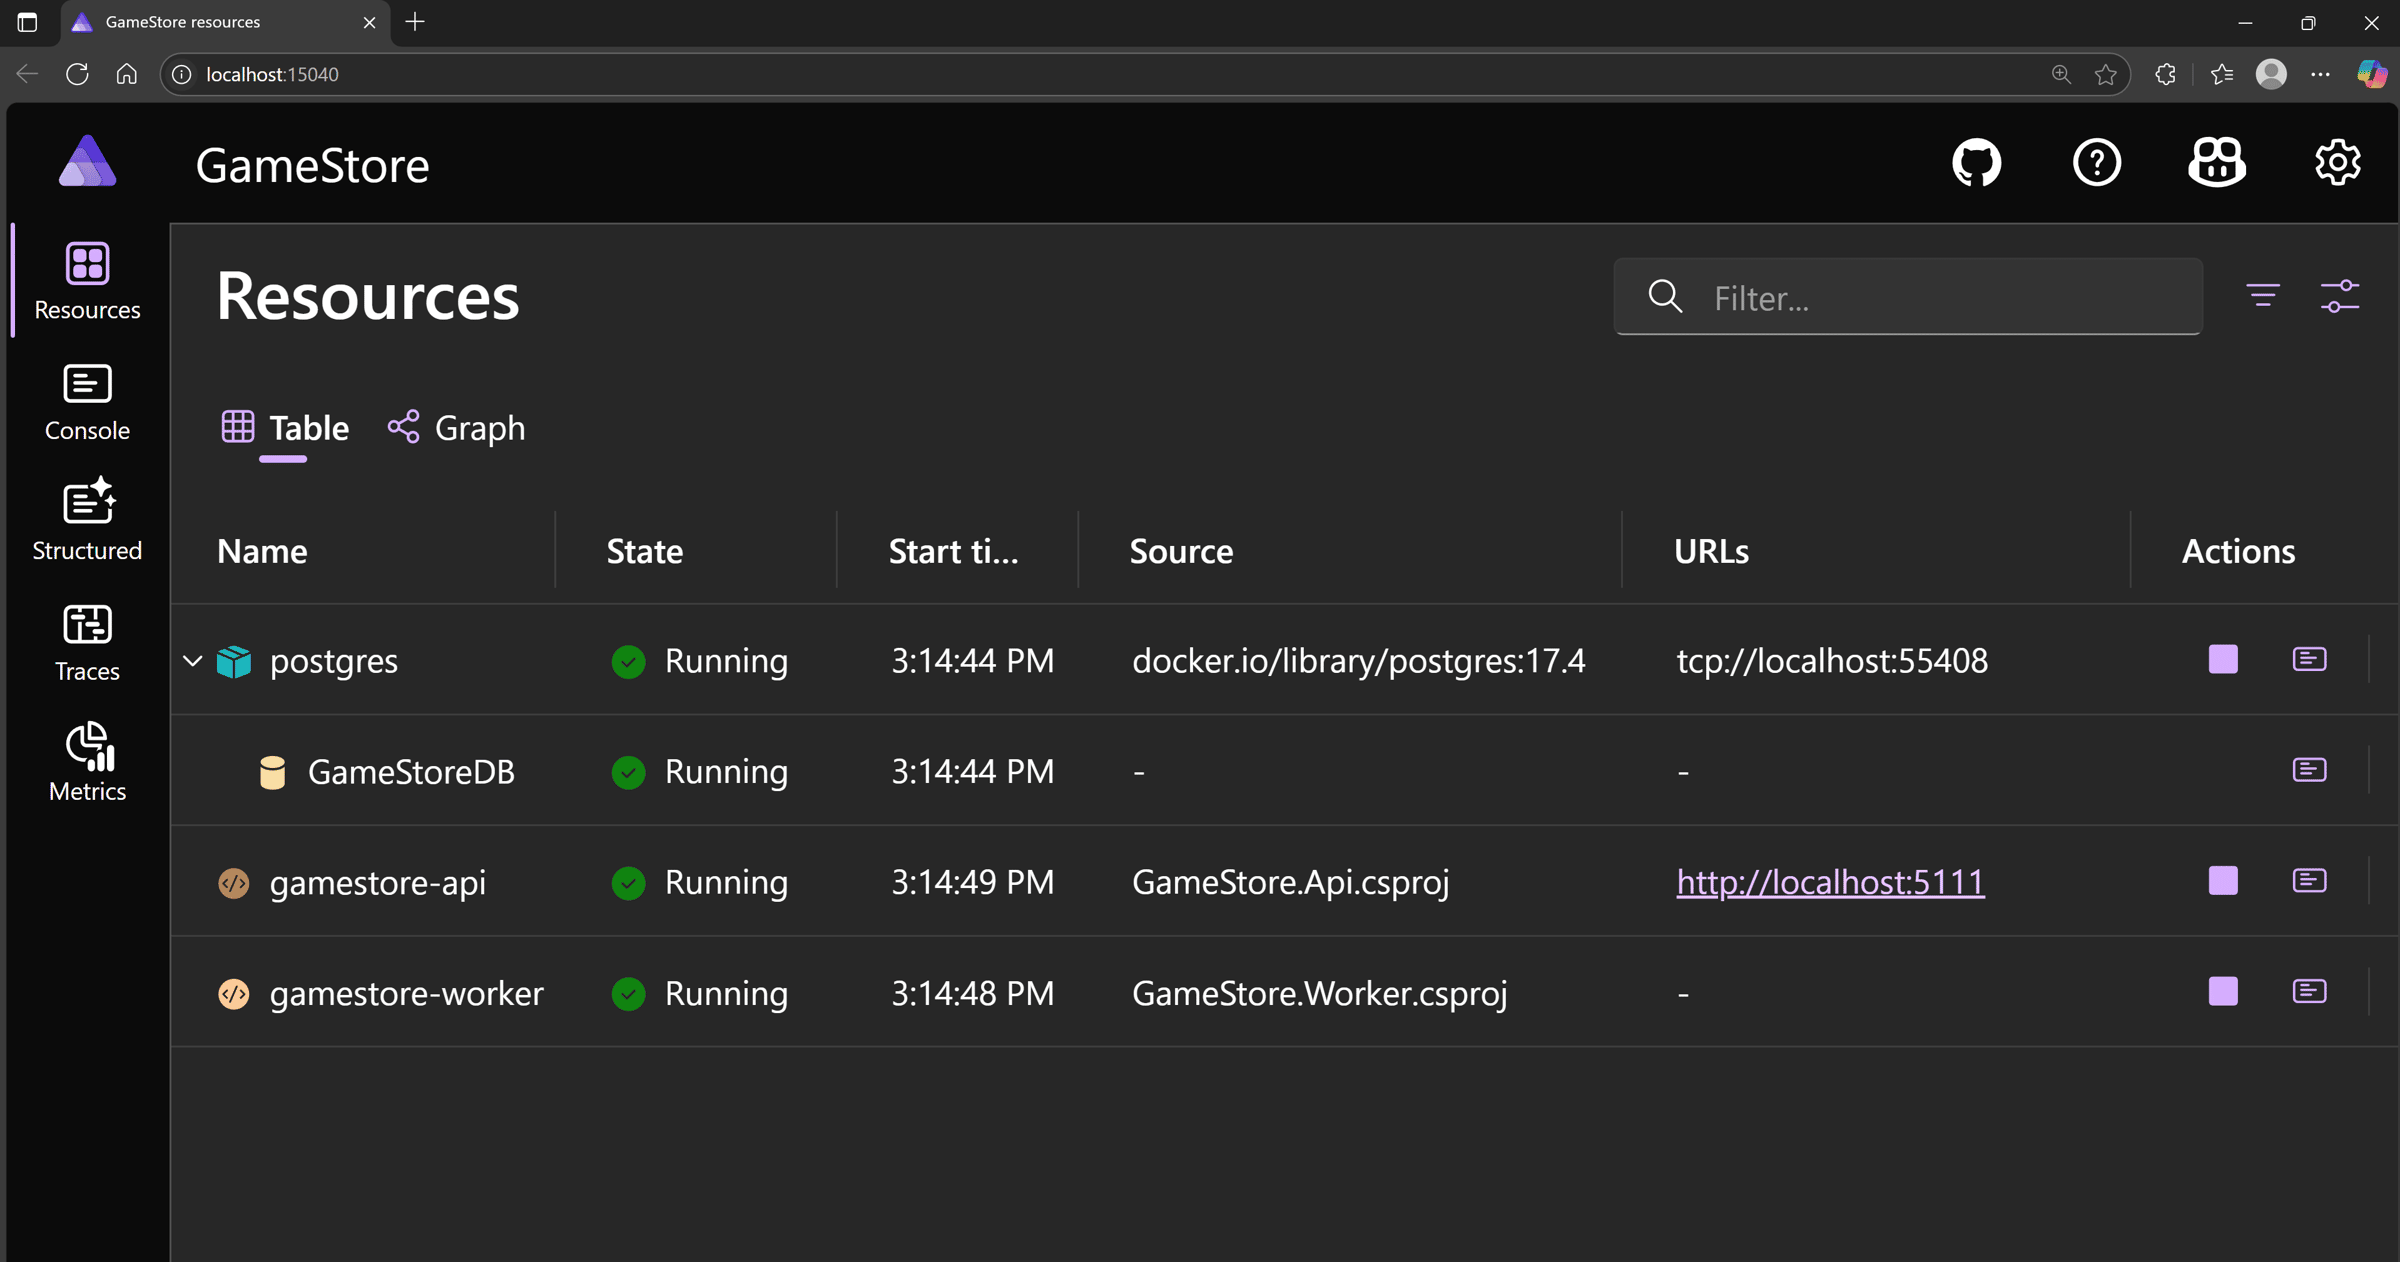This screenshot has height=1262, width=2400.
Task: Add page to favorites star
Action: click(2105, 74)
